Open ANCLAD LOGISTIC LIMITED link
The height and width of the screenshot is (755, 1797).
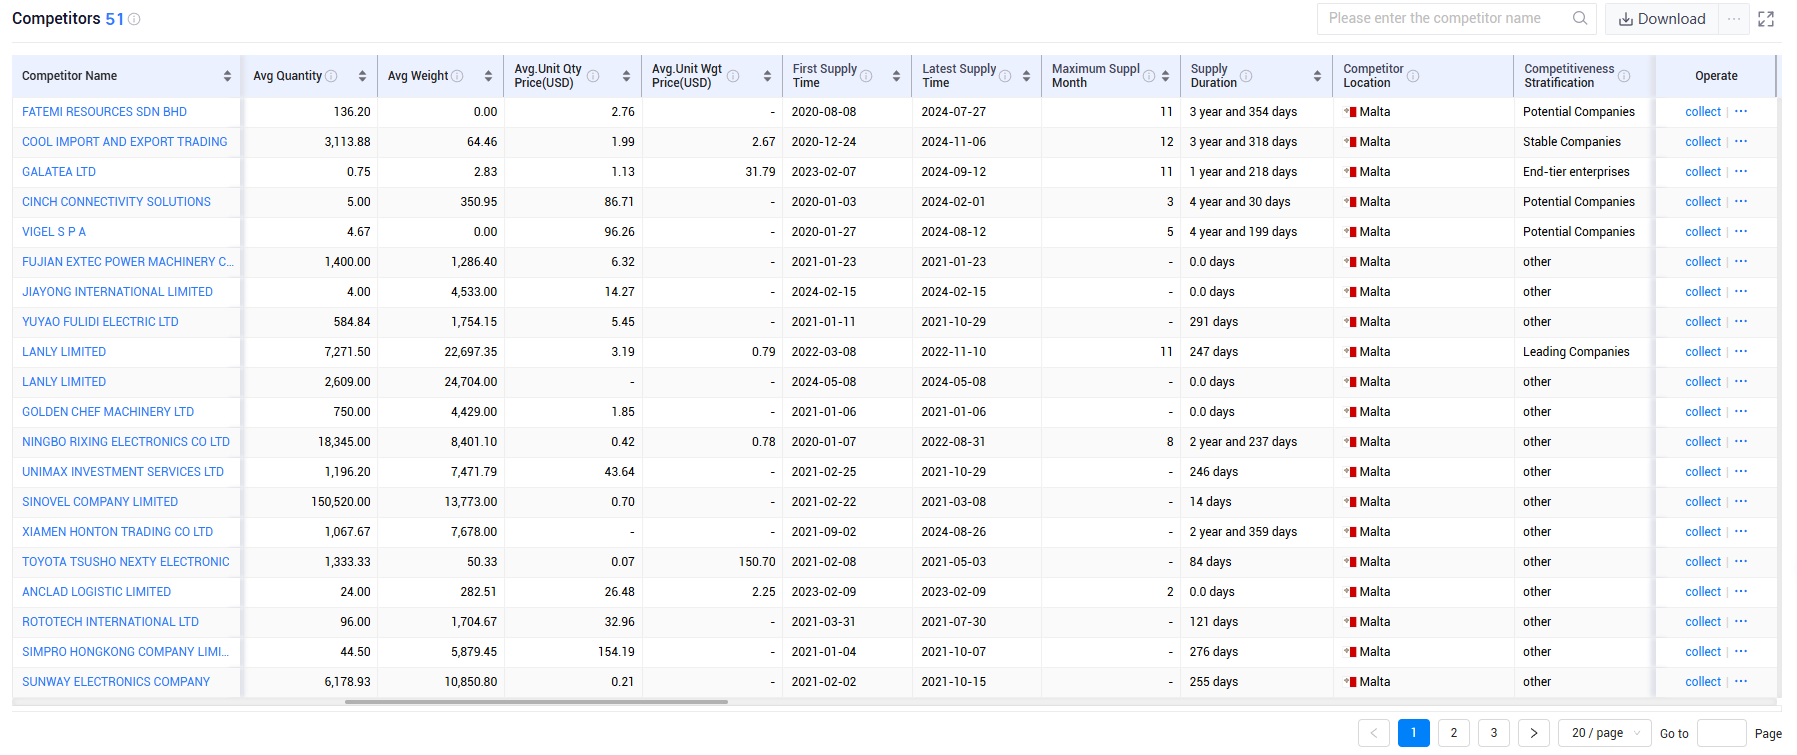[x=97, y=592]
